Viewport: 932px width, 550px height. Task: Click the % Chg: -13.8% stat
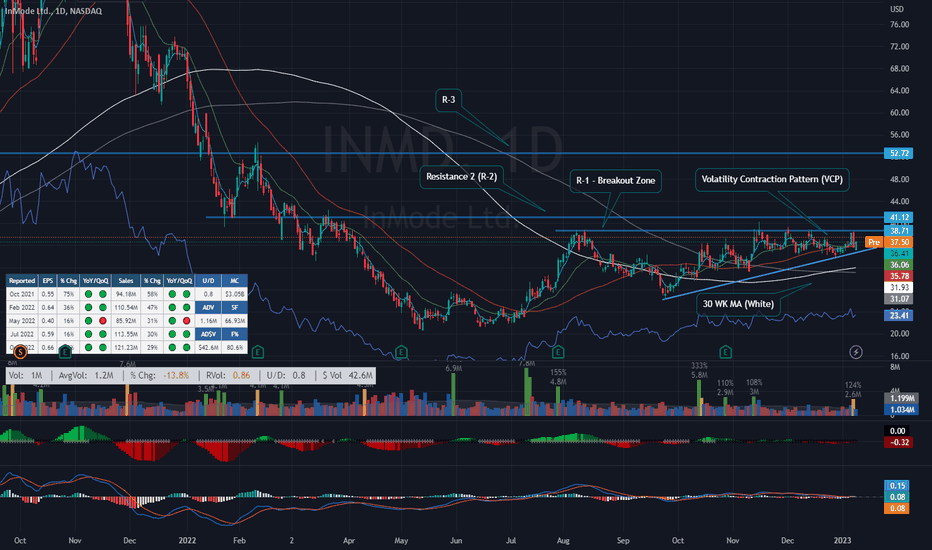coord(159,375)
